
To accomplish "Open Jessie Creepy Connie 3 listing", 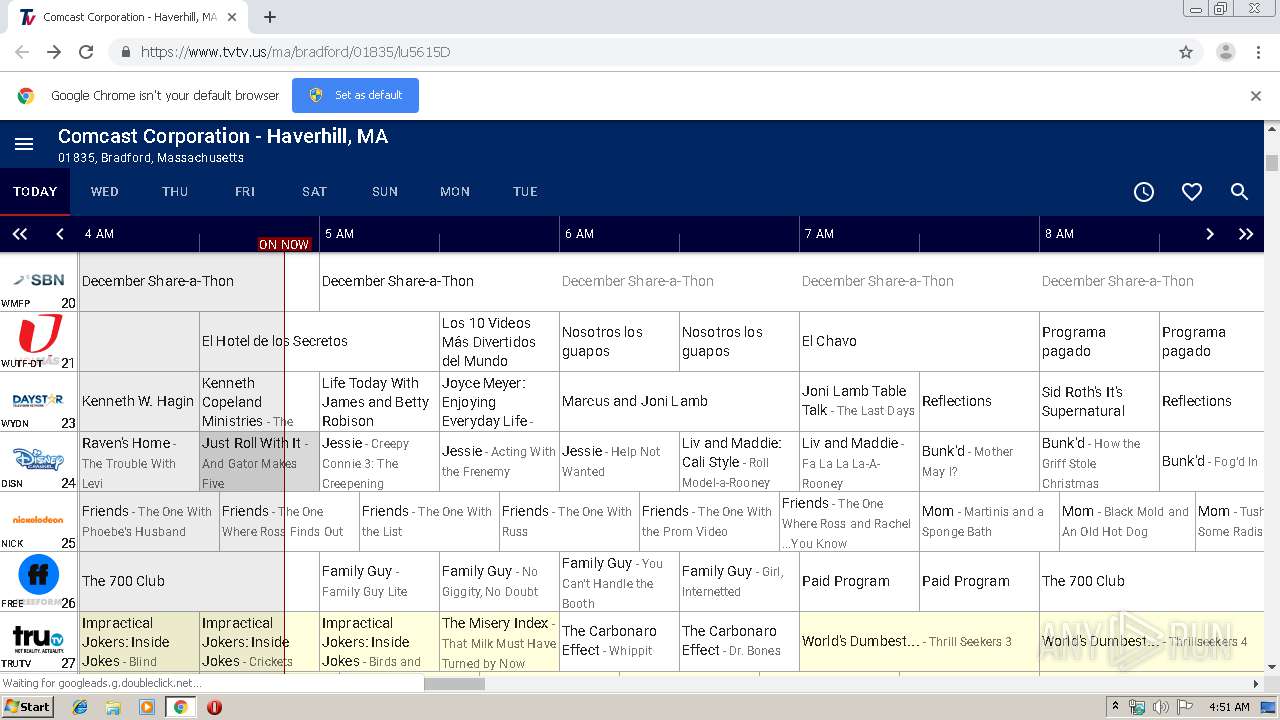I will coord(379,462).
